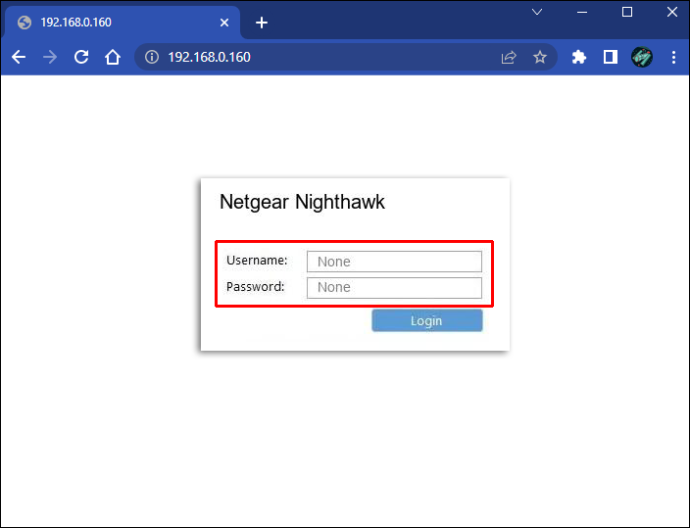Screen dimensions: 690x528
Task: Open a new tab
Action: pos(262,22)
